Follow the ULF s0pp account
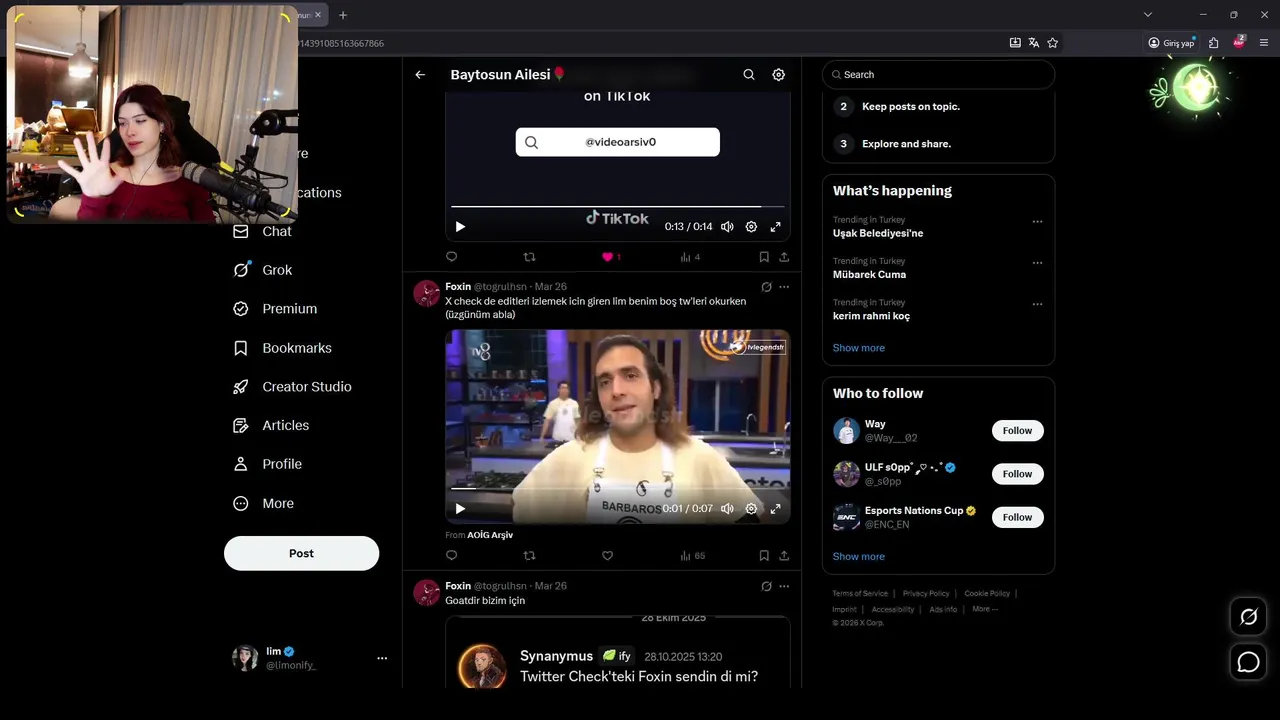1280x720 pixels. click(x=1017, y=474)
